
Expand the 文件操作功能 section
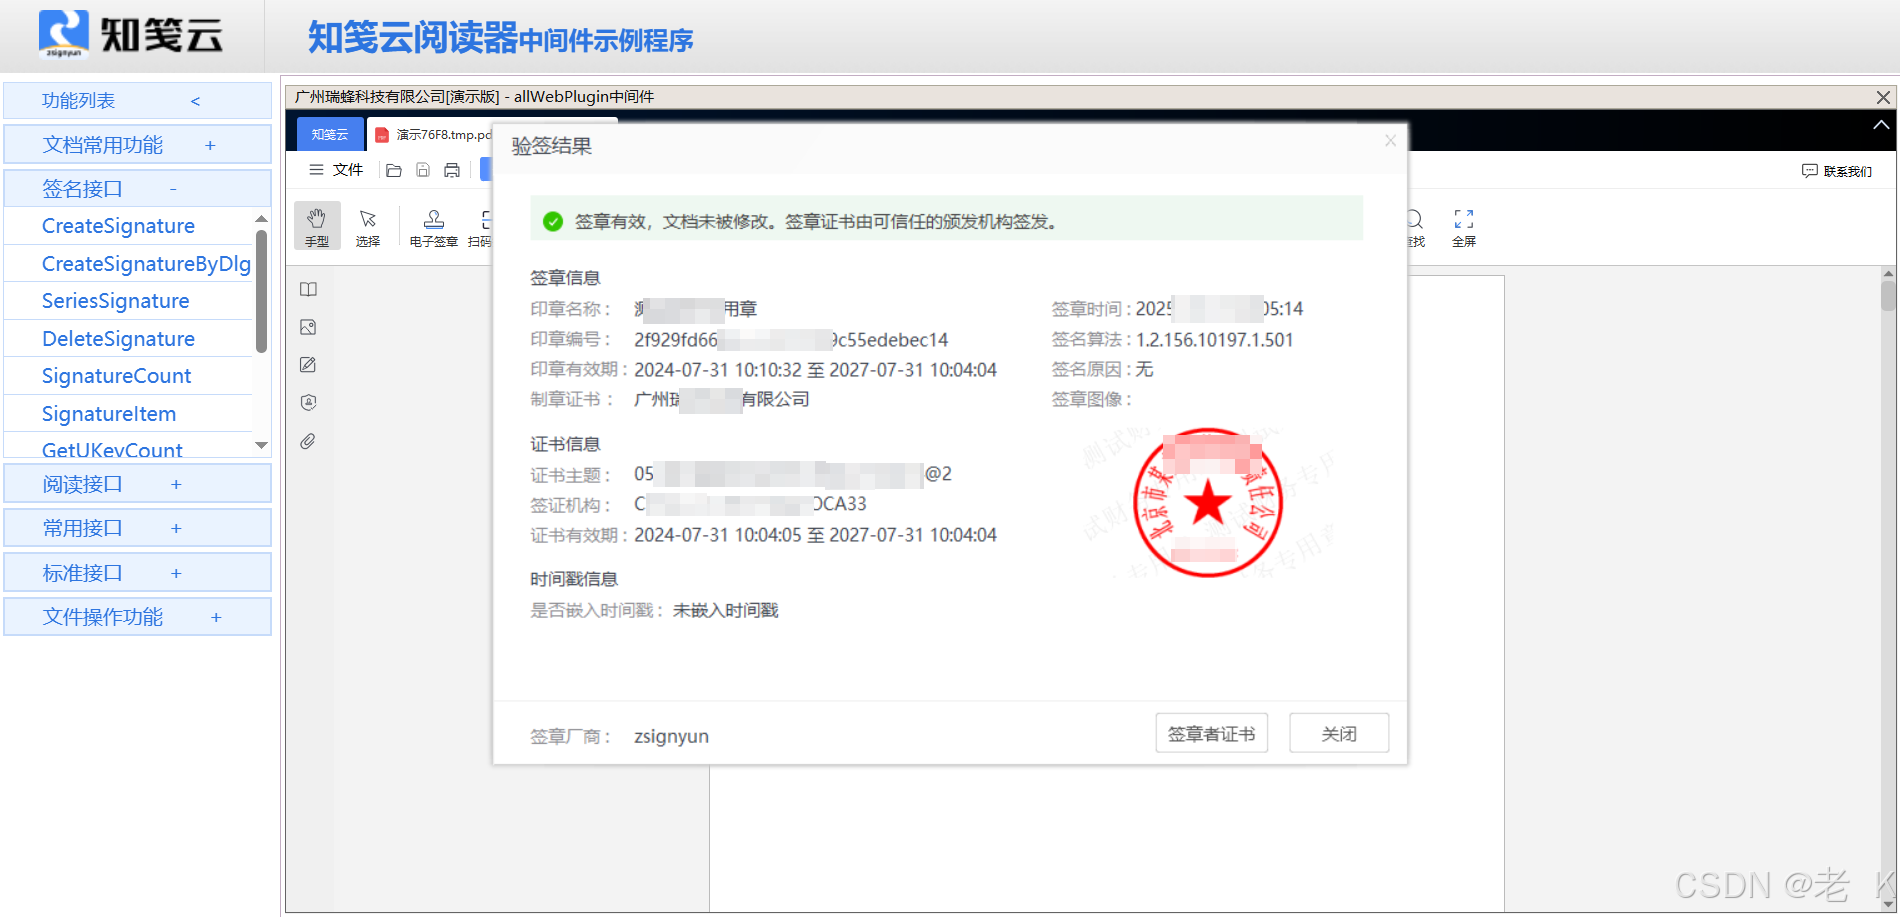138,617
